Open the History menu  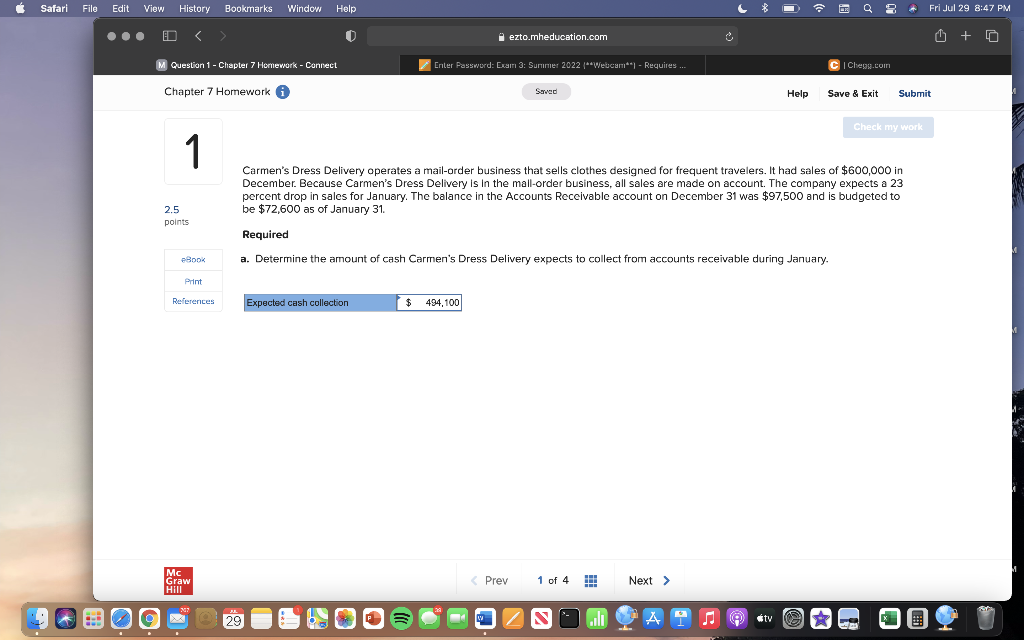(x=194, y=8)
